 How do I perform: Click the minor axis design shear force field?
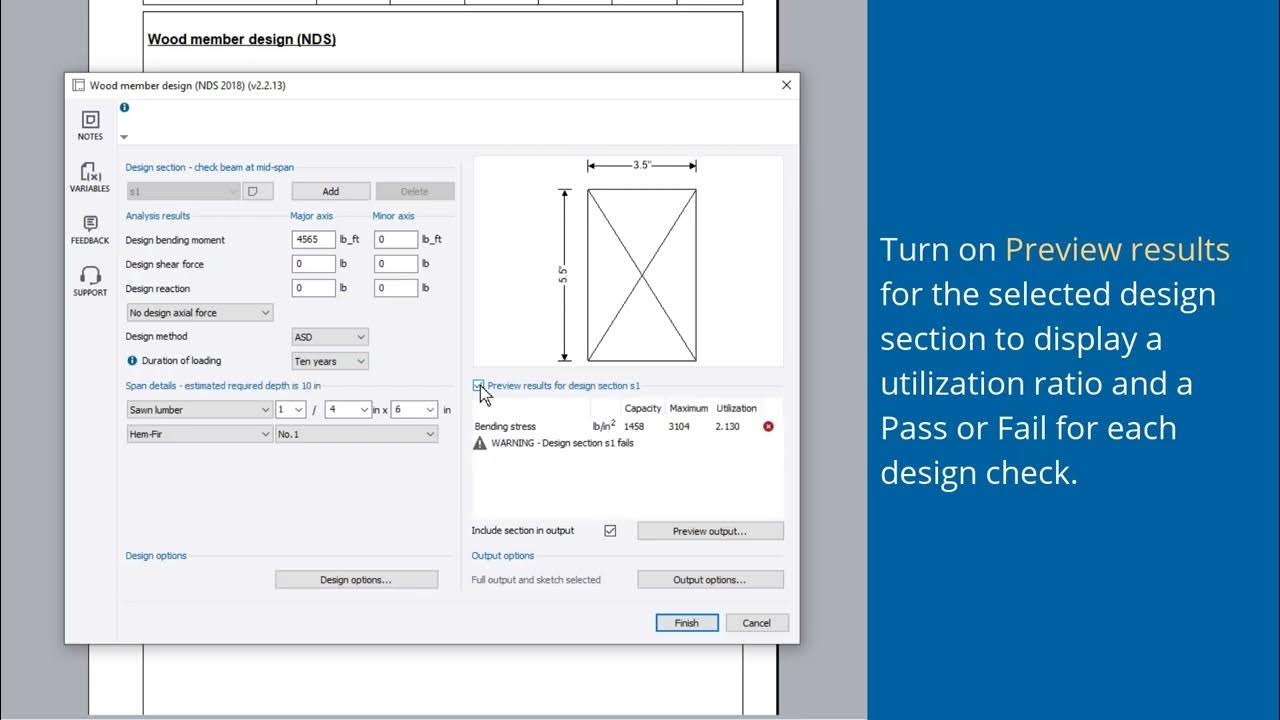click(396, 264)
